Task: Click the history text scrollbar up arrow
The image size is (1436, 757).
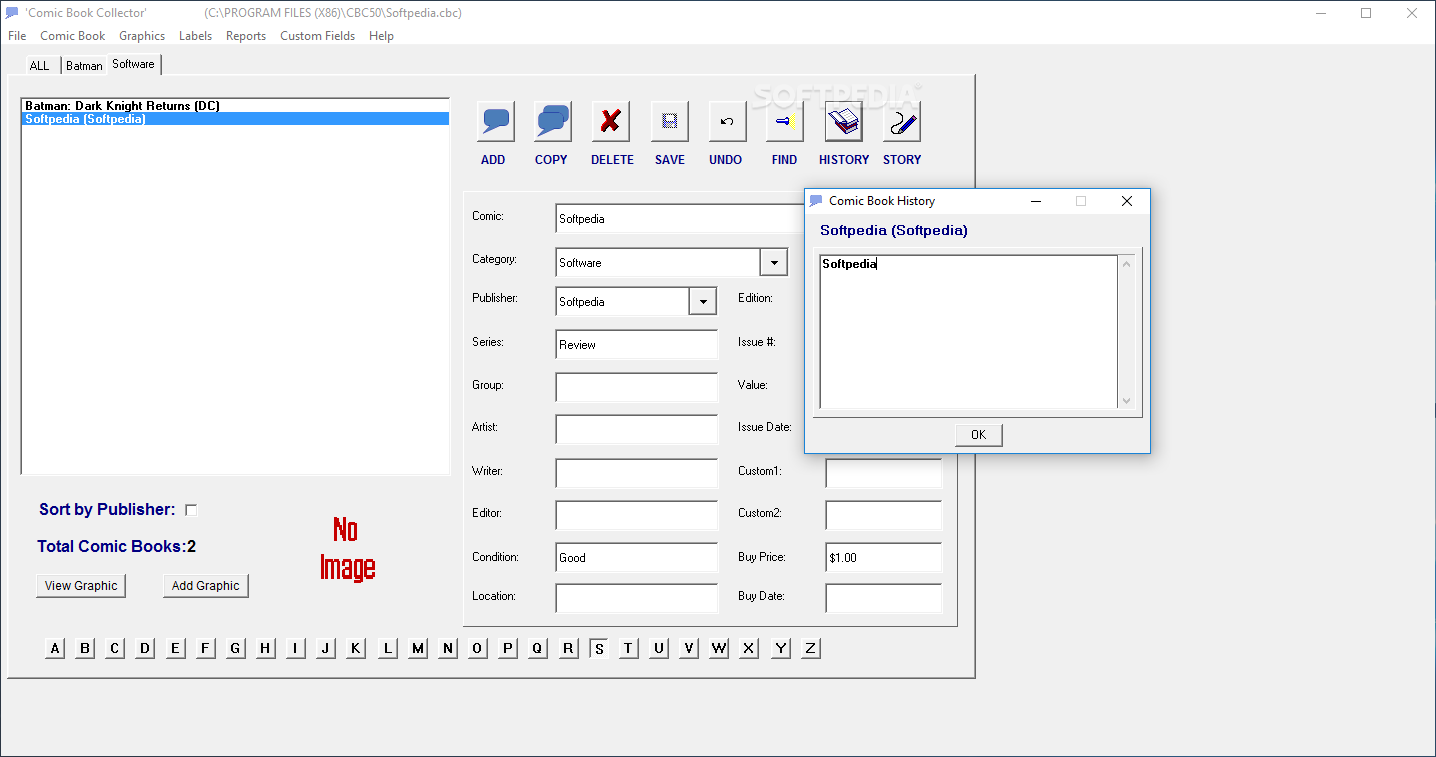Action: point(1126,265)
